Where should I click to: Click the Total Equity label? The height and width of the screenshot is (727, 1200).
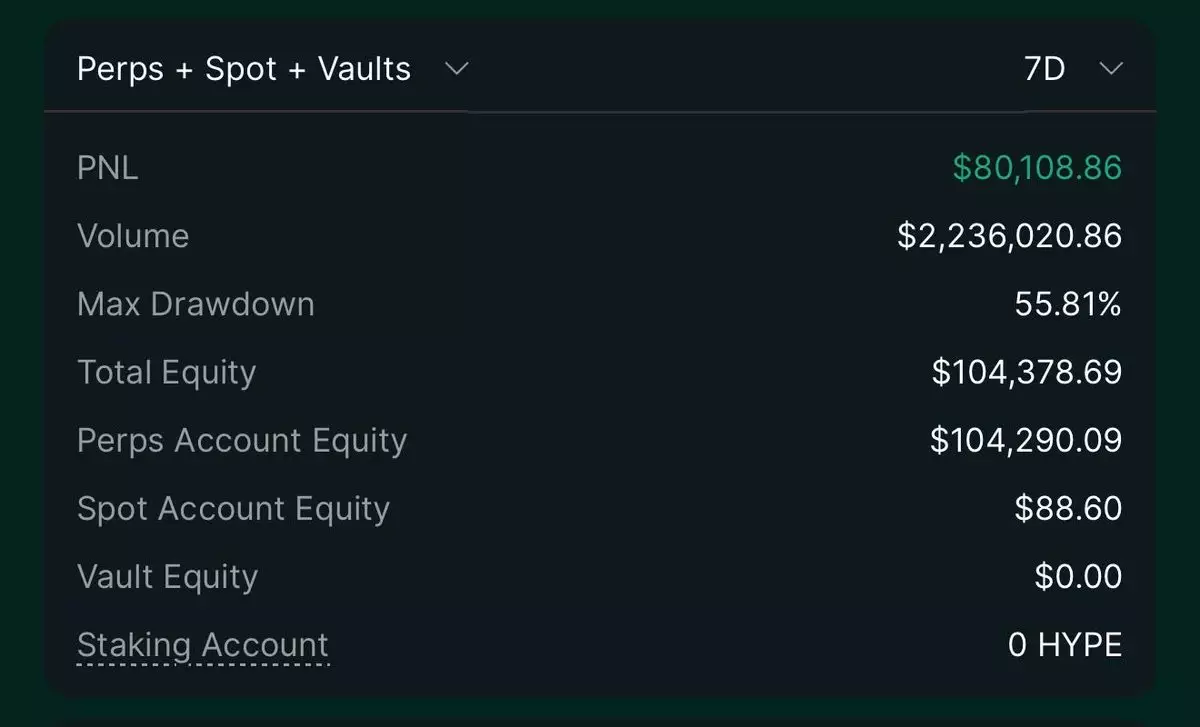click(x=166, y=372)
